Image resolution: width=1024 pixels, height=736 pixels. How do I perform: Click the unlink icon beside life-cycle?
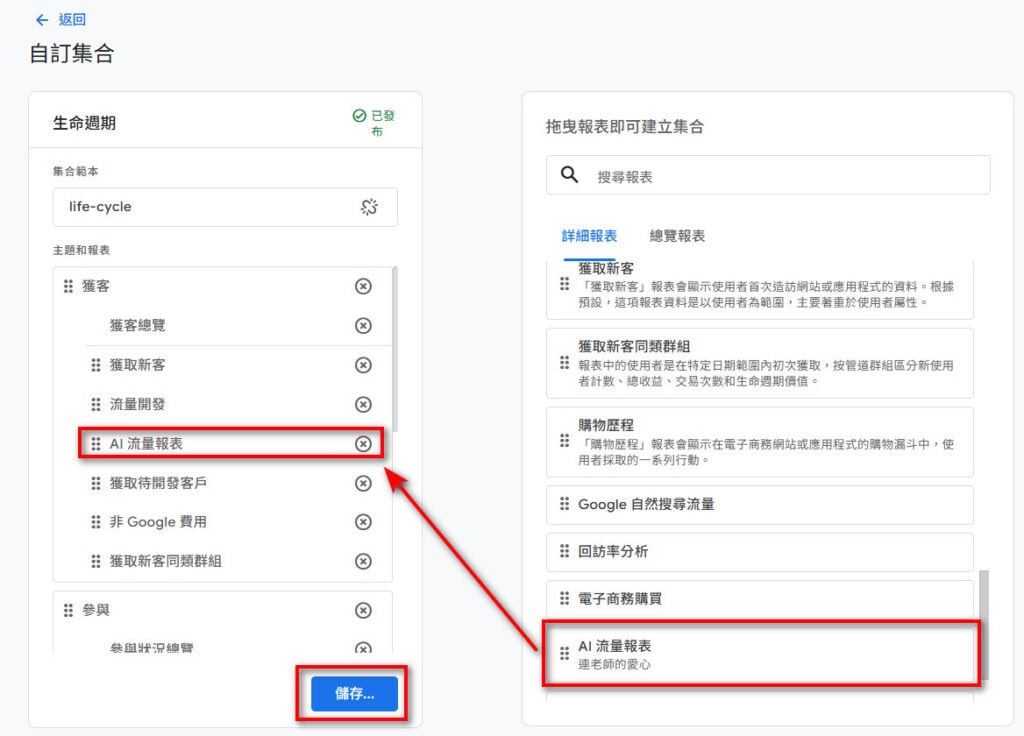[370, 207]
